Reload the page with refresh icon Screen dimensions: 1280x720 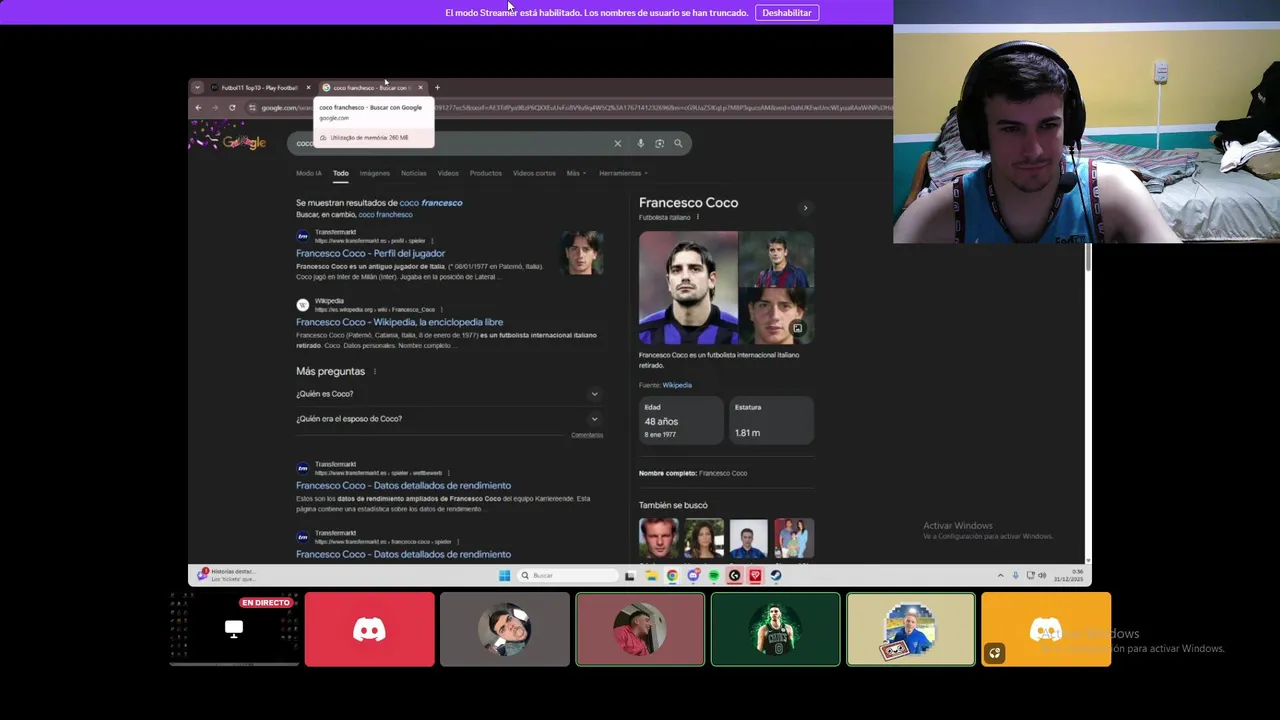232,107
